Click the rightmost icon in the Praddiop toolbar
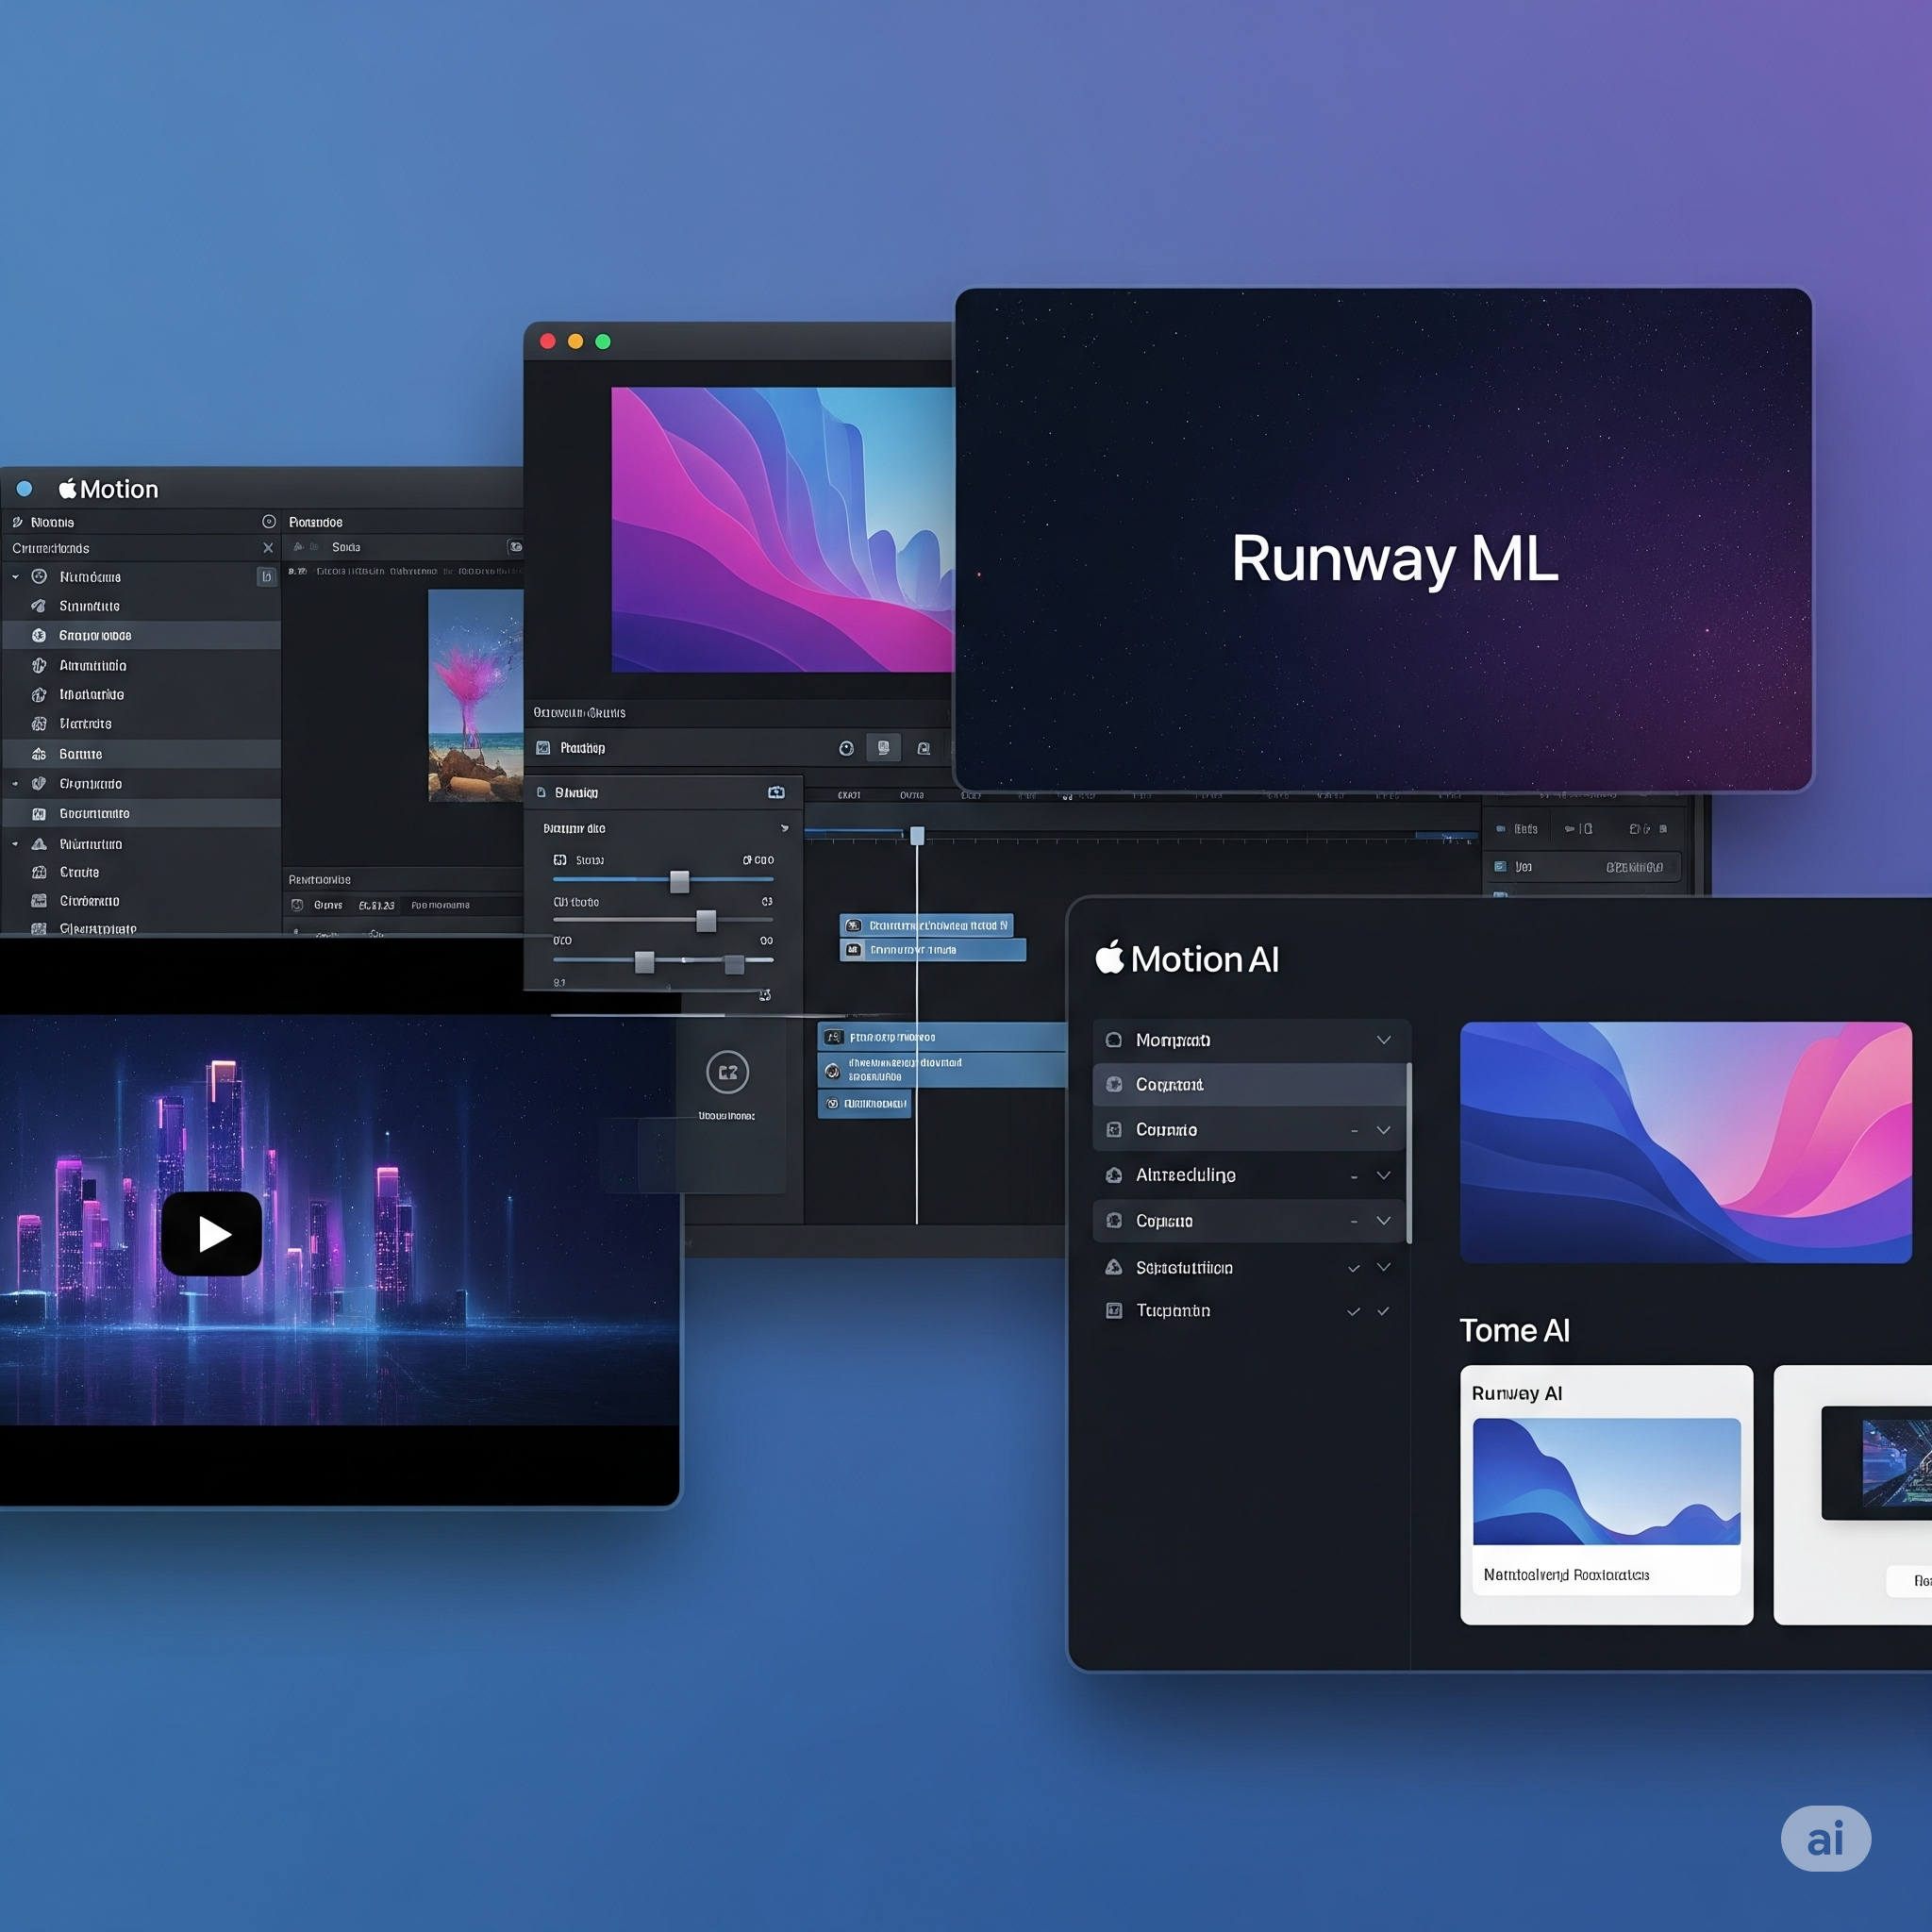This screenshot has width=1932, height=1932. click(x=923, y=748)
